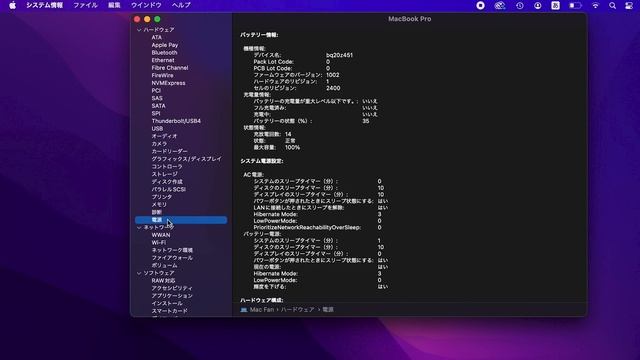
Task: Select カメラ in sidebar
Action: coord(159,144)
